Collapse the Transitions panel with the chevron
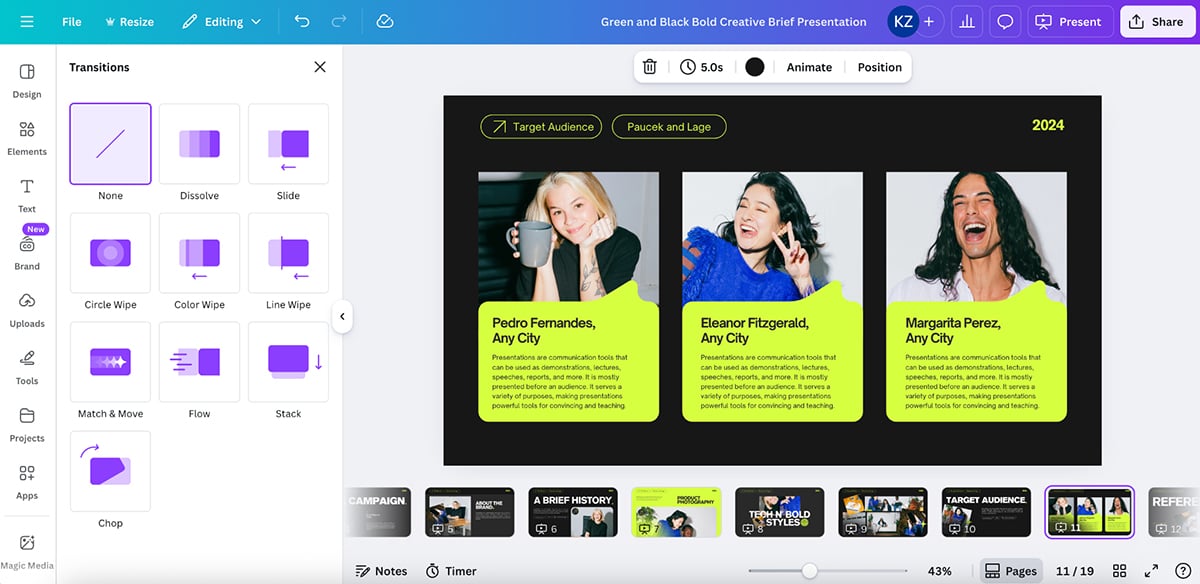1200x584 pixels. (343, 316)
